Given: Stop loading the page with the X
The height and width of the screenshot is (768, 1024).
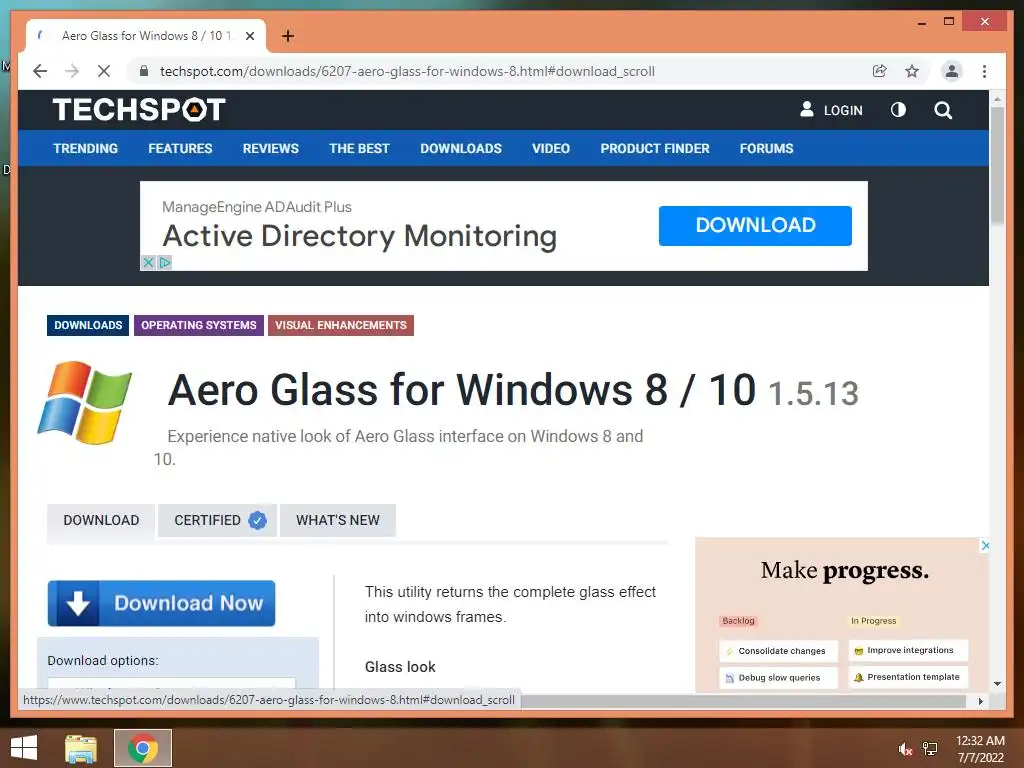Looking at the screenshot, I should pos(104,71).
